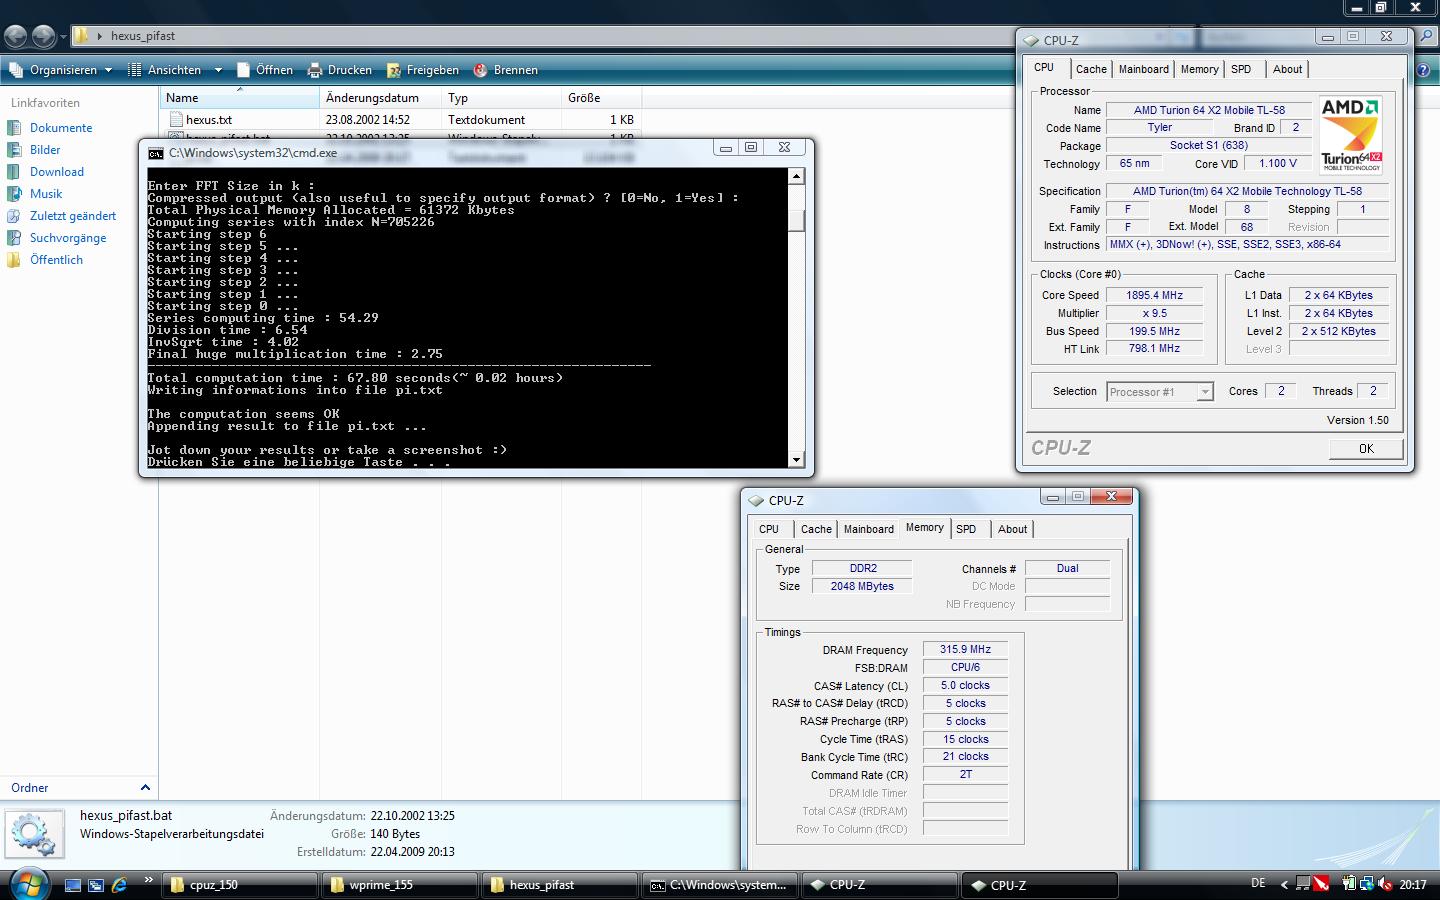Viewport: 1440px width, 900px height.
Task: Click lower CPU-Z title bar icon
Action: click(755, 501)
